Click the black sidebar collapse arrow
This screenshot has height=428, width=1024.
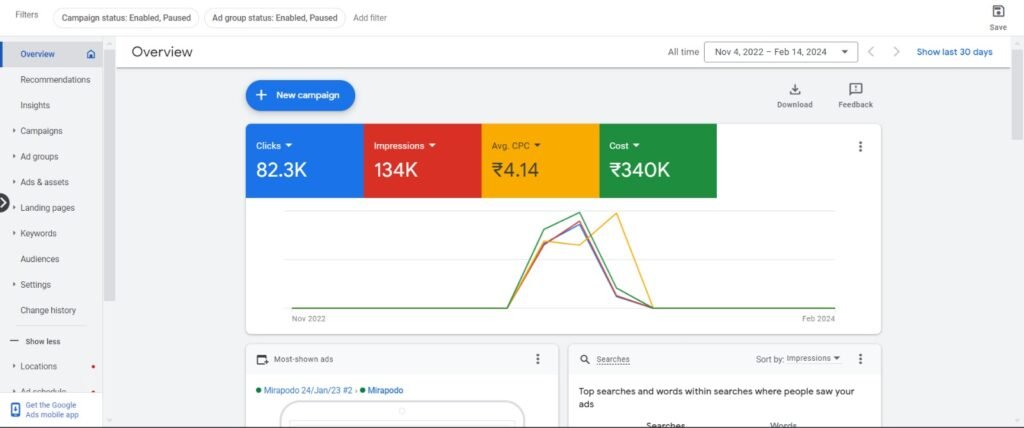(x=4, y=203)
